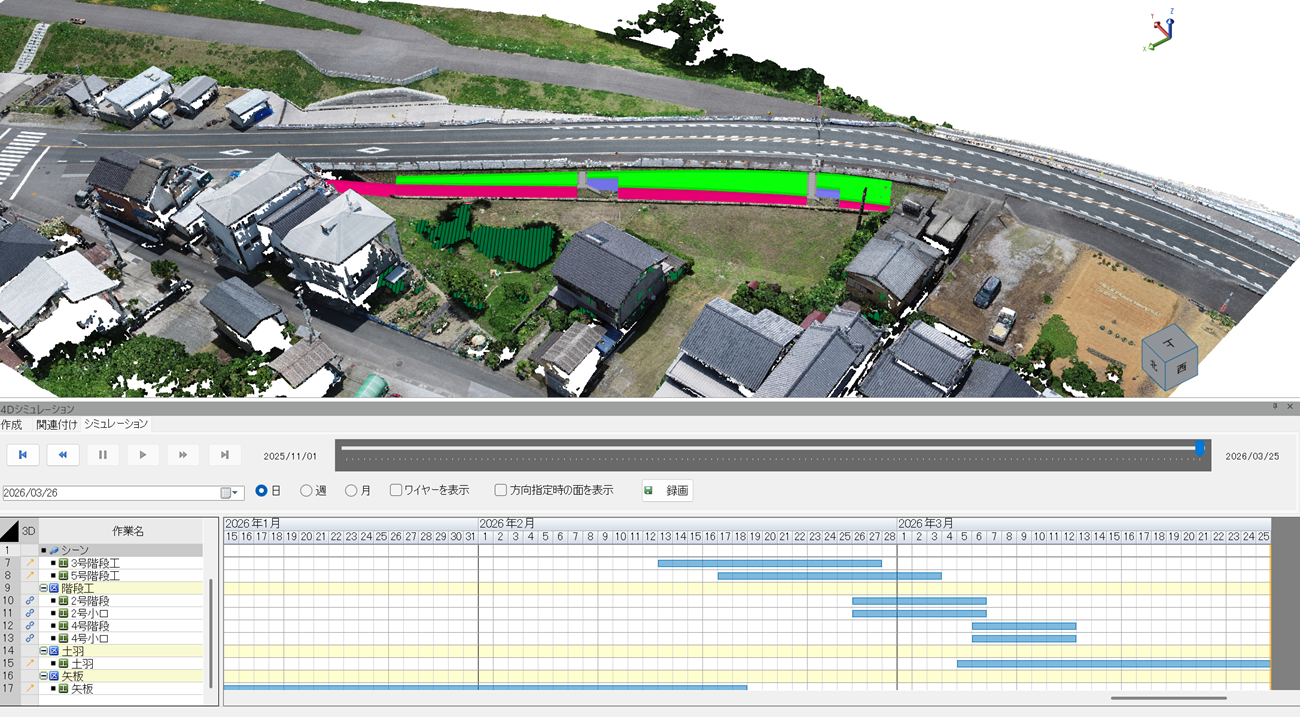
Task: Click the view cube's 西 face
Action: click(x=1181, y=367)
